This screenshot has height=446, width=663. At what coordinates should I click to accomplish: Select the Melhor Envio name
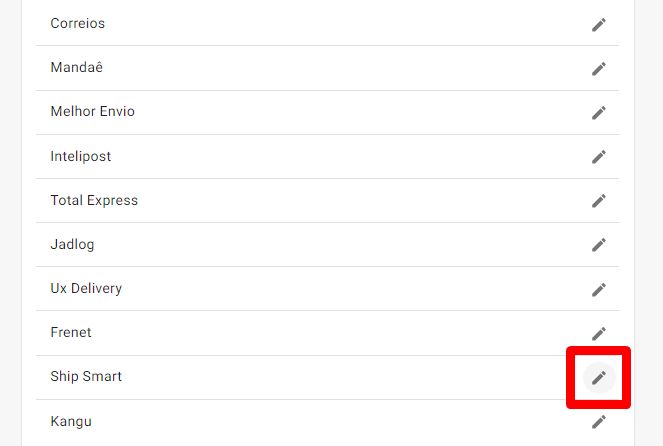pos(92,111)
